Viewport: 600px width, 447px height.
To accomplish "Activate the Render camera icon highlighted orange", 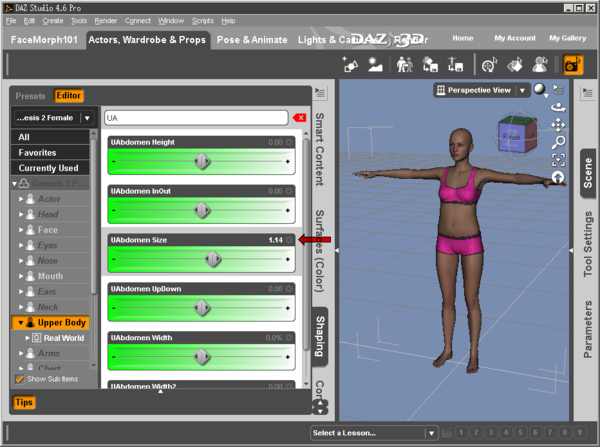I will (x=573, y=64).
